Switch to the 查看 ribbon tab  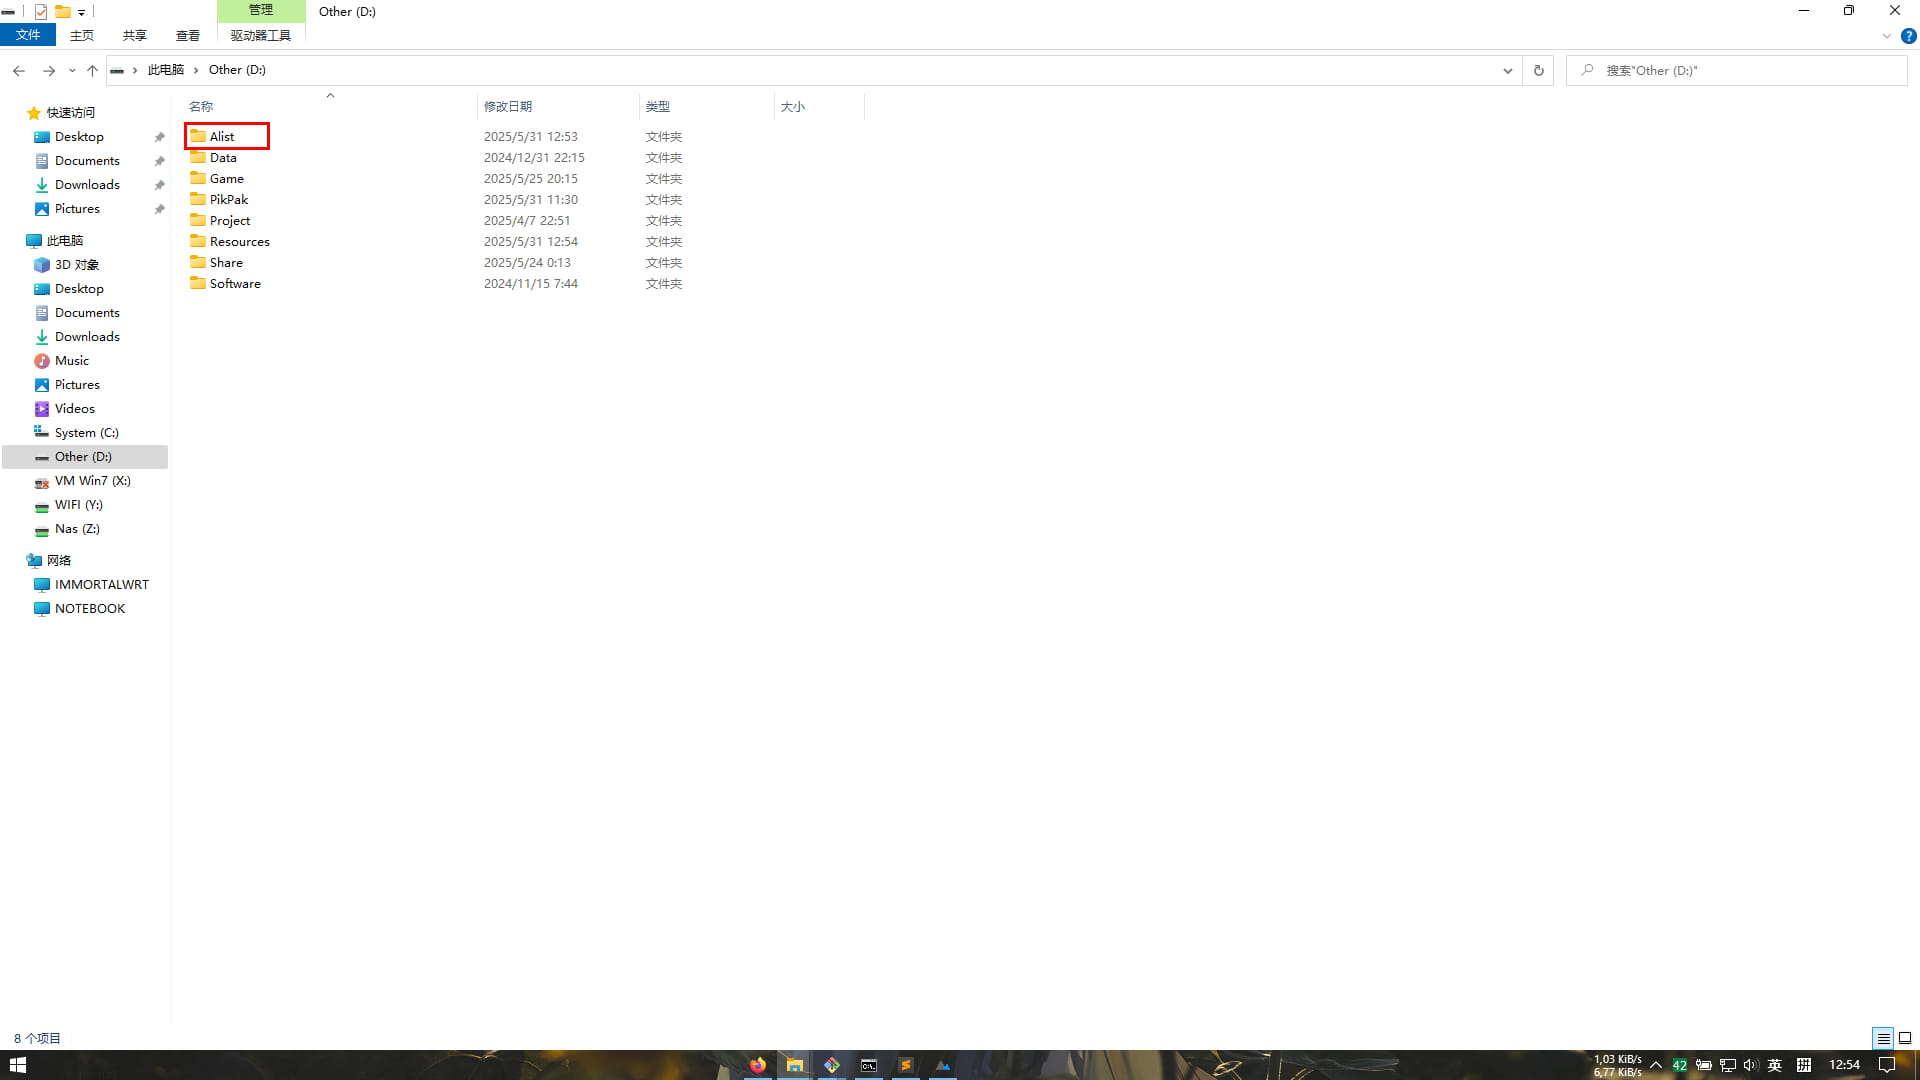(187, 35)
